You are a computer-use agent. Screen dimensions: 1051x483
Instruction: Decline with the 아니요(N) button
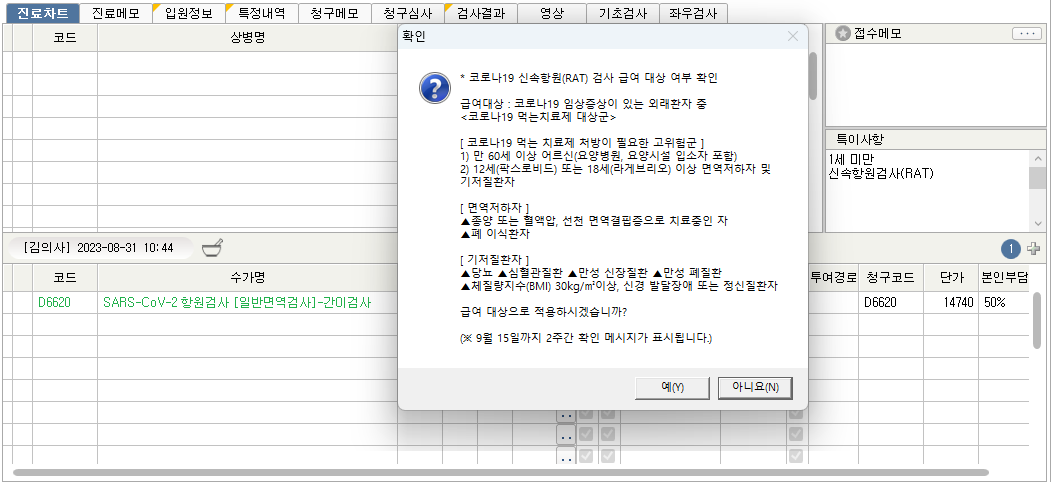[x=755, y=387]
